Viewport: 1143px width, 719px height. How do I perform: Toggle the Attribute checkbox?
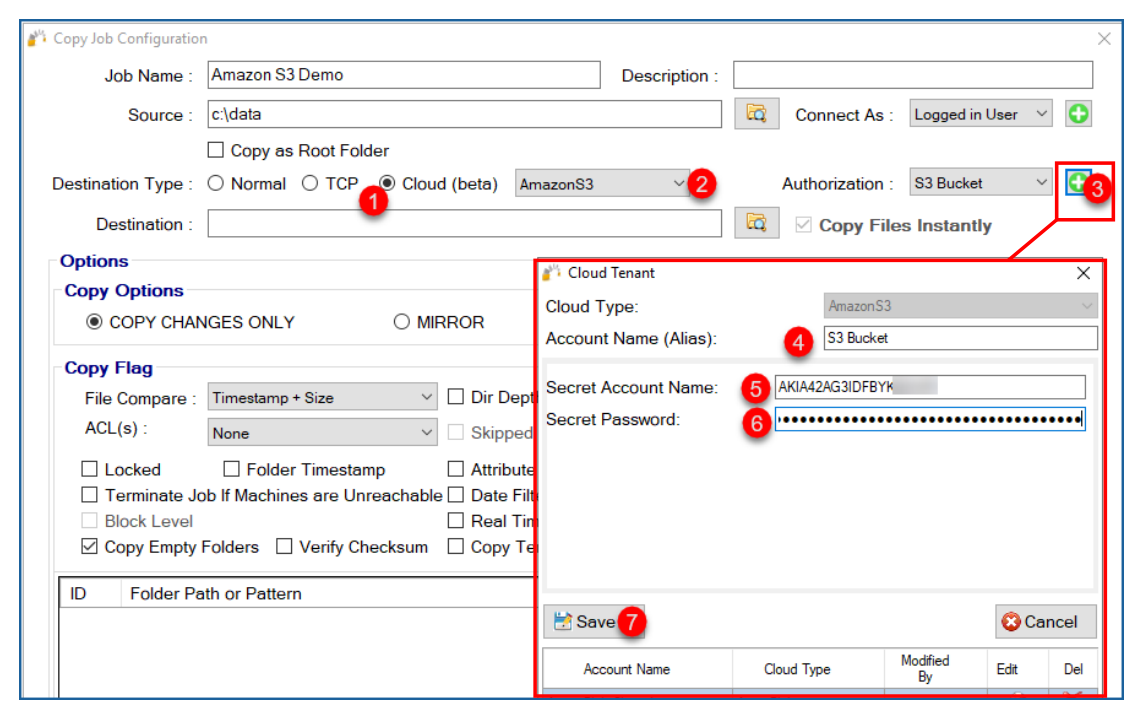tap(456, 469)
